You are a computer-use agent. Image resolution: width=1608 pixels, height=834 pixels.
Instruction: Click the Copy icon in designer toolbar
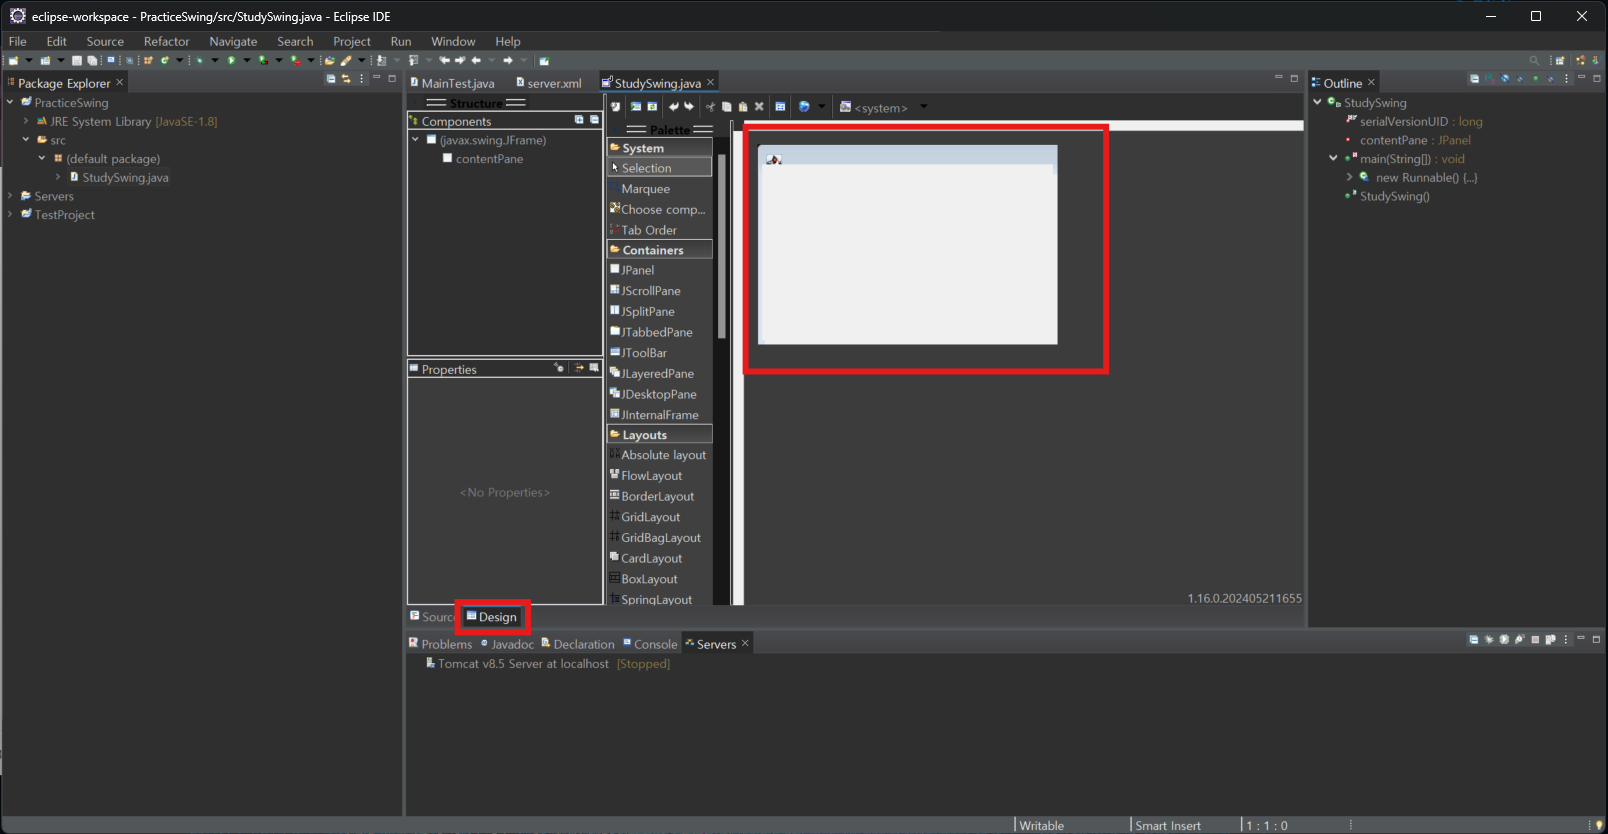tap(727, 107)
